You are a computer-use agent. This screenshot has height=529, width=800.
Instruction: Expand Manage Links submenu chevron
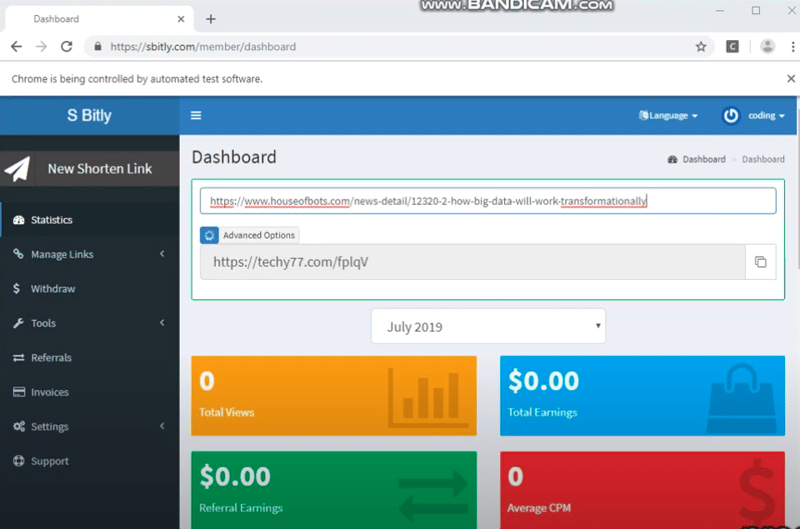point(162,254)
